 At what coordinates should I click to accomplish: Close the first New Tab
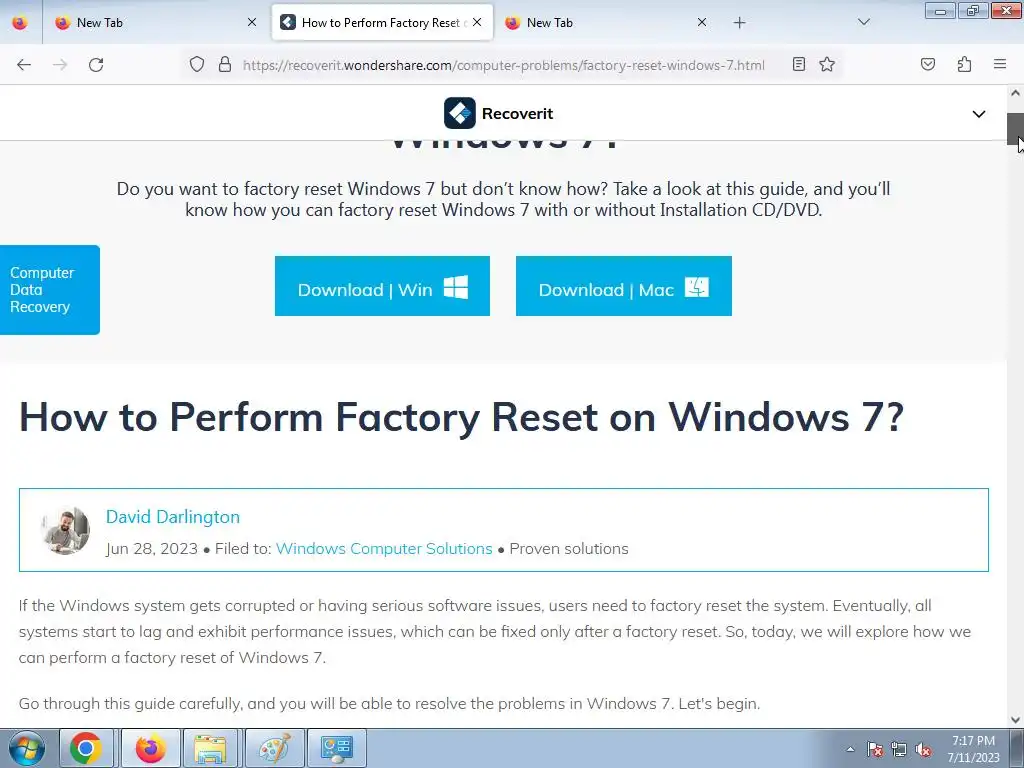pos(252,22)
